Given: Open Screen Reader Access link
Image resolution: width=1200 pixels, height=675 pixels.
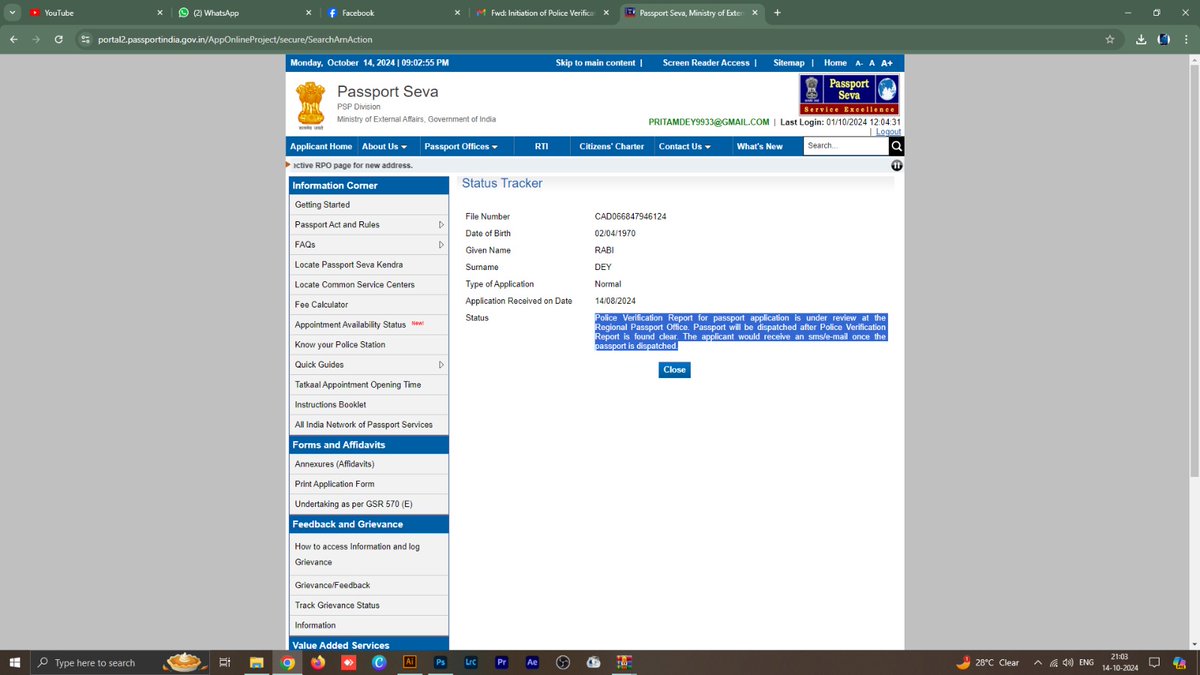Looking at the screenshot, I should tap(706, 63).
